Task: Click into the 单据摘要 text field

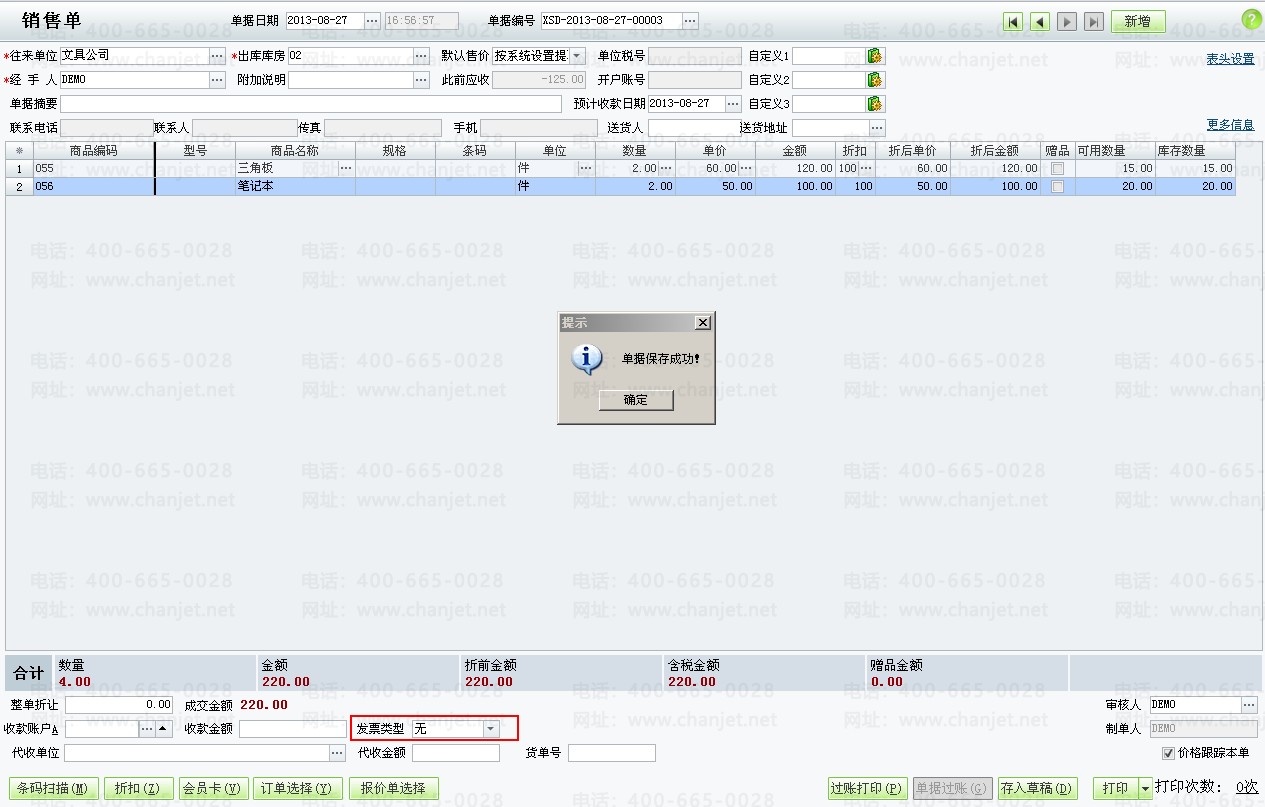Action: (310, 104)
